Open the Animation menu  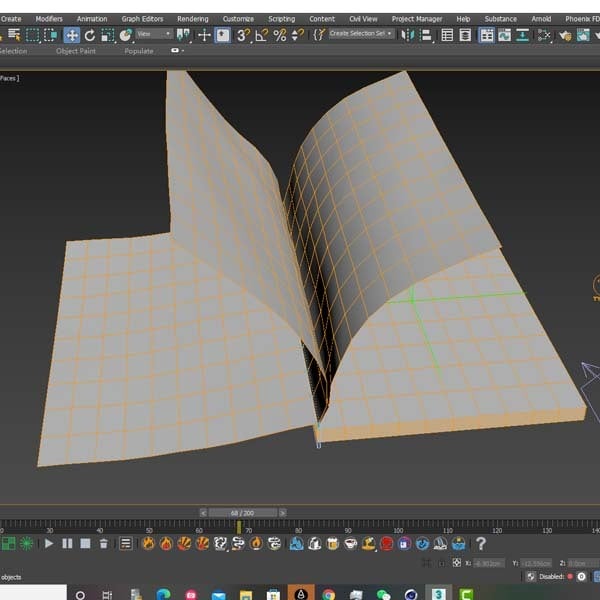92,19
